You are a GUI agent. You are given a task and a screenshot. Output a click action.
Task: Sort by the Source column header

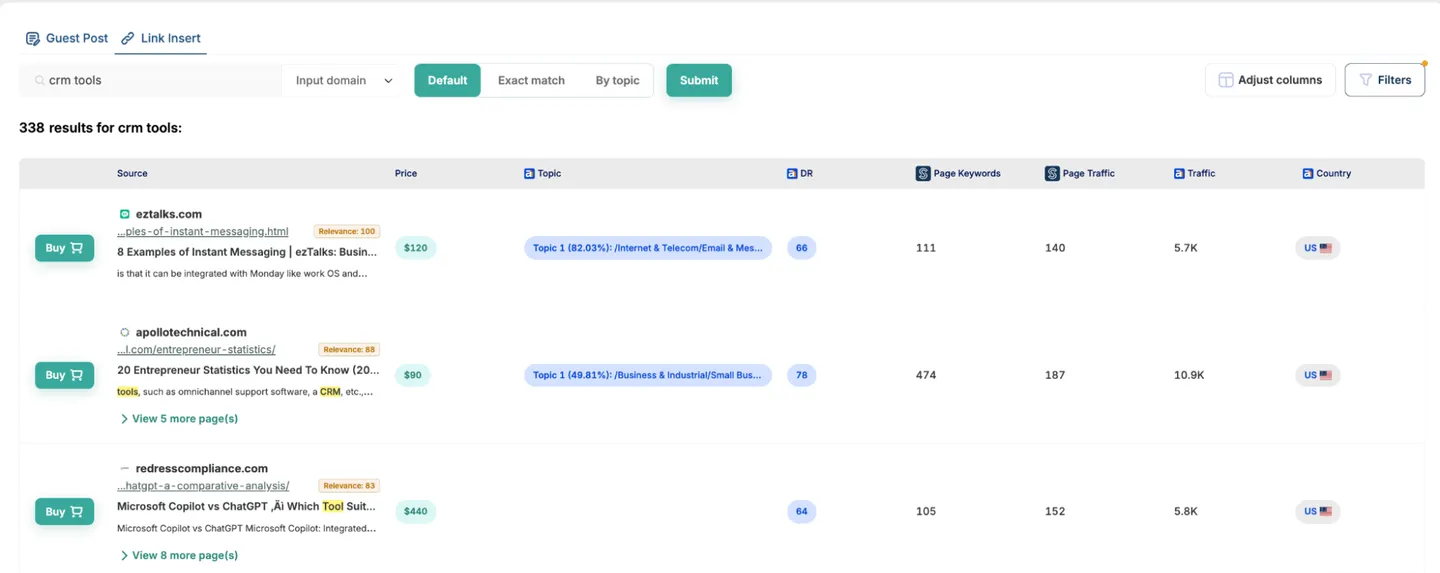[132, 173]
